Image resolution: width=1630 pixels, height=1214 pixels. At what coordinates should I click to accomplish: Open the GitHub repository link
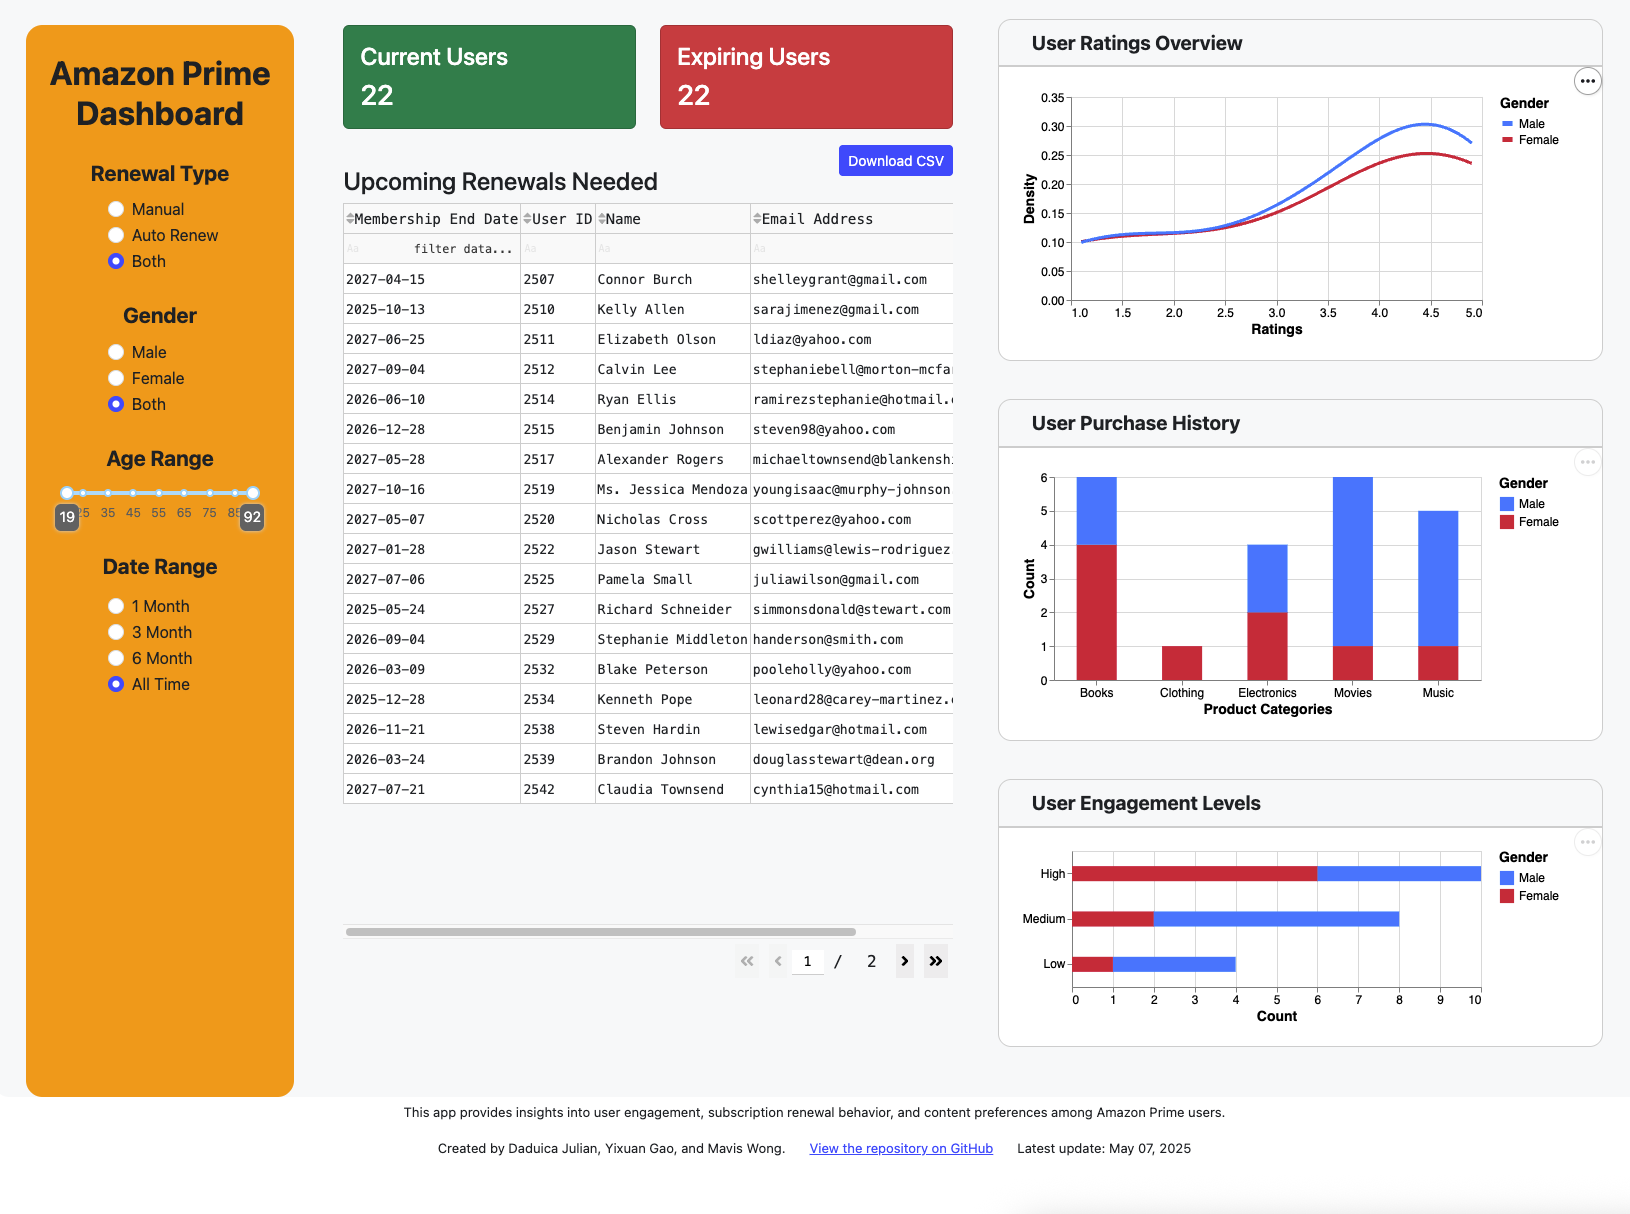click(901, 1148)
